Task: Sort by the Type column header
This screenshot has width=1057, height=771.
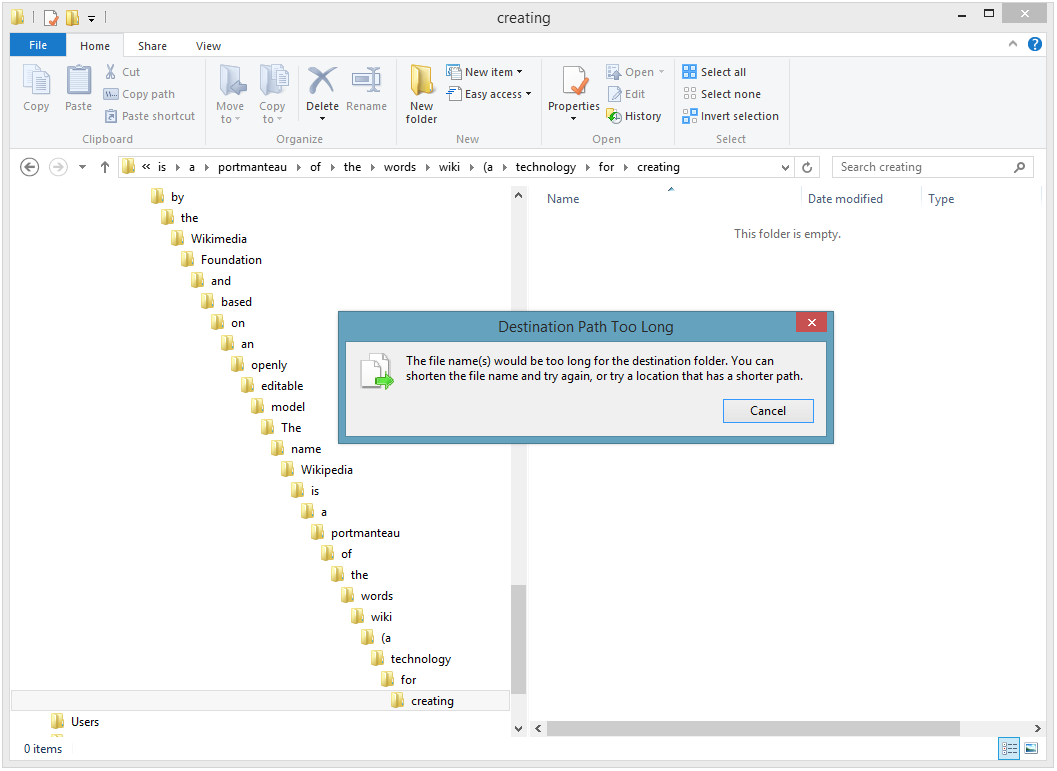Action: click(x=941, y=199)
